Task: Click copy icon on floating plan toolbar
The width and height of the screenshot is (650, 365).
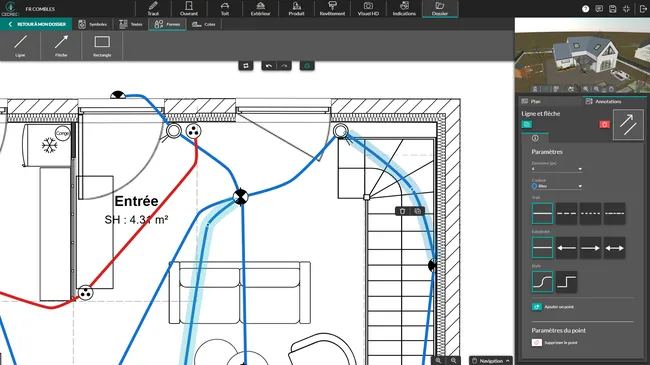Action: coord(417,211)
